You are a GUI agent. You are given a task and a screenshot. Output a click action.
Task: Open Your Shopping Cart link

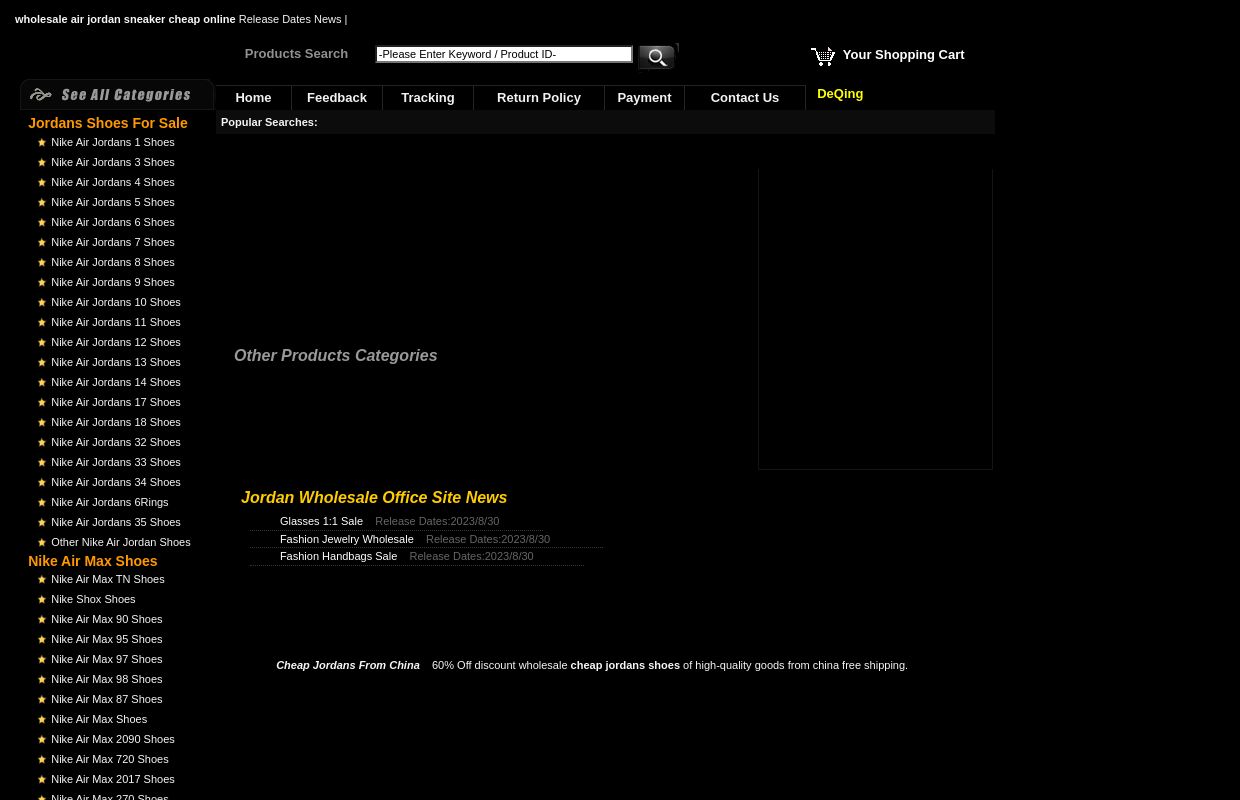click(x=903, y=54)
